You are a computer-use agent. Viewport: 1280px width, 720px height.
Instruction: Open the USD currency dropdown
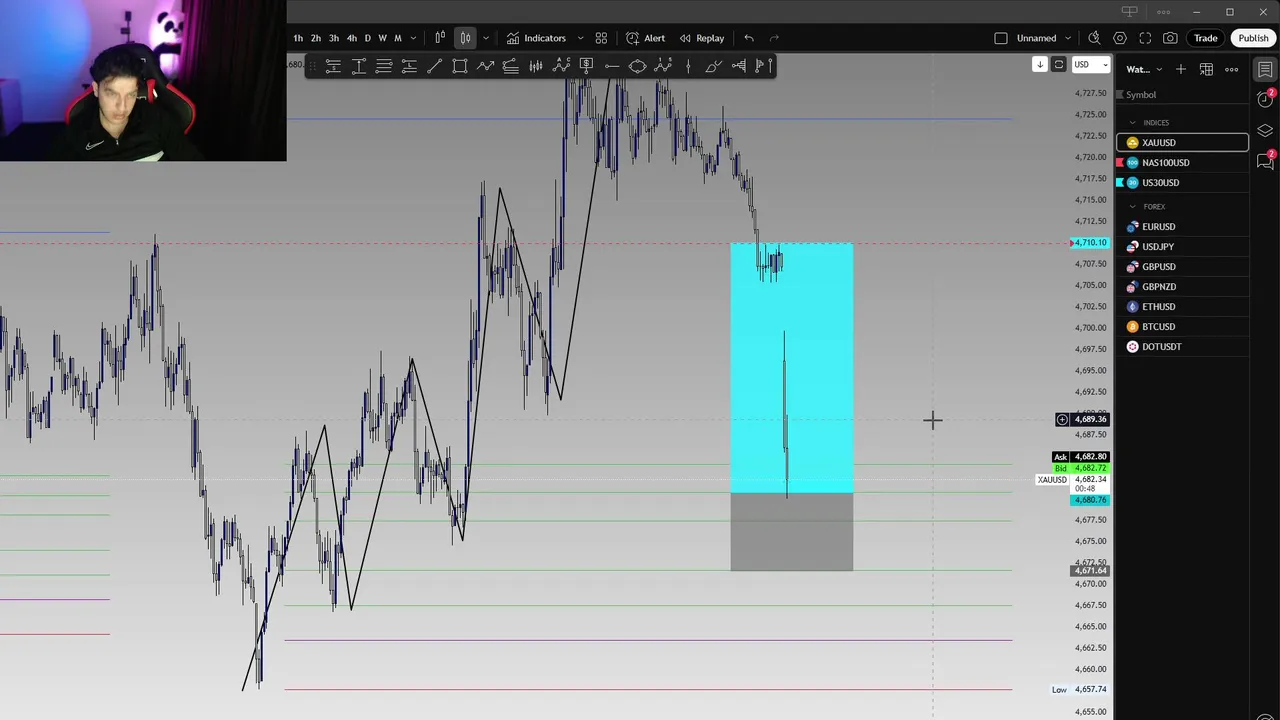pyautogui.click(x=1091, y=65)
